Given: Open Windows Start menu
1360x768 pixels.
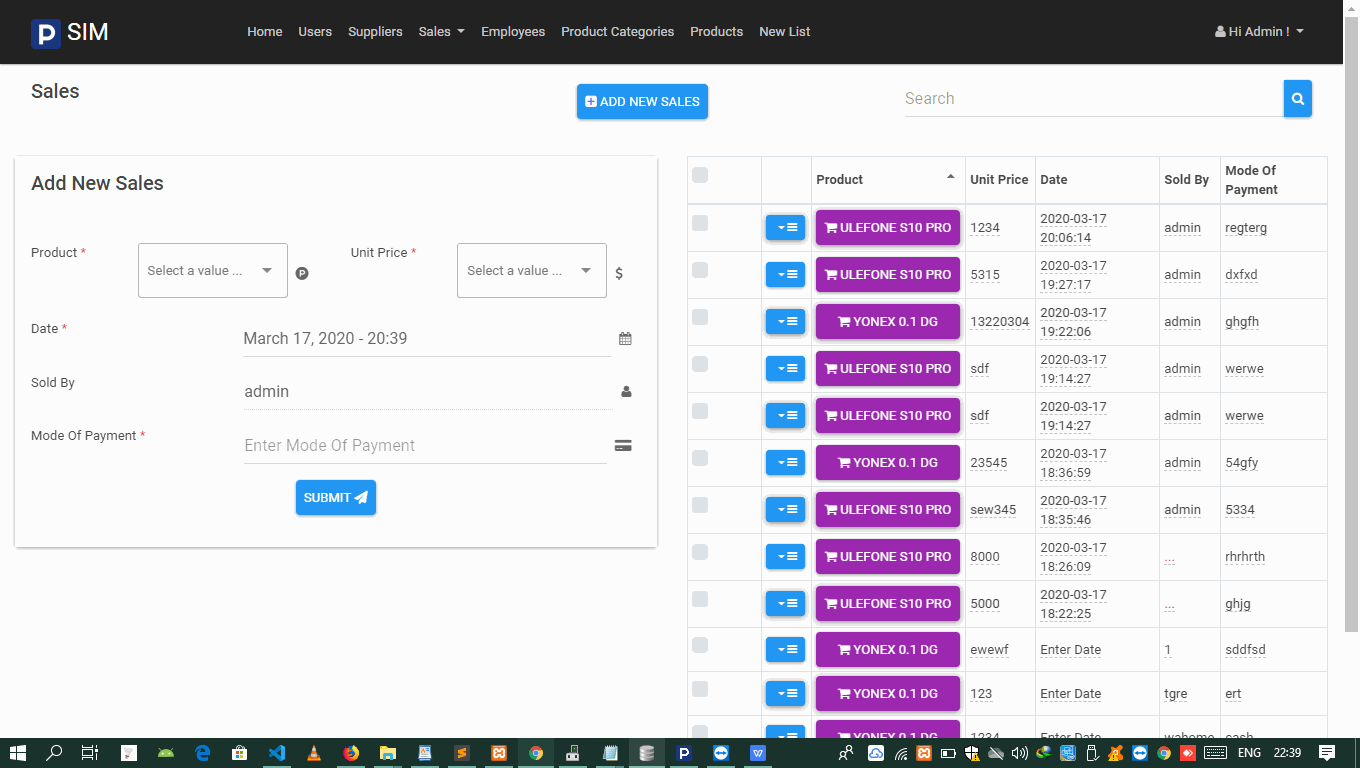Looking at the screenshot, I should pos(18,753).
